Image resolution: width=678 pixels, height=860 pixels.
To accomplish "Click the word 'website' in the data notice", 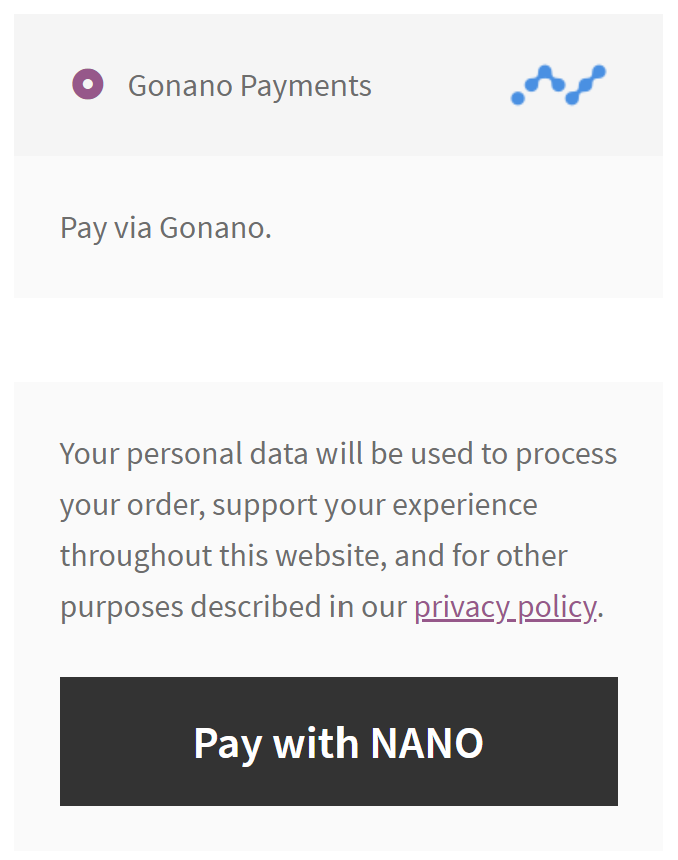I will tap(323, 556).
